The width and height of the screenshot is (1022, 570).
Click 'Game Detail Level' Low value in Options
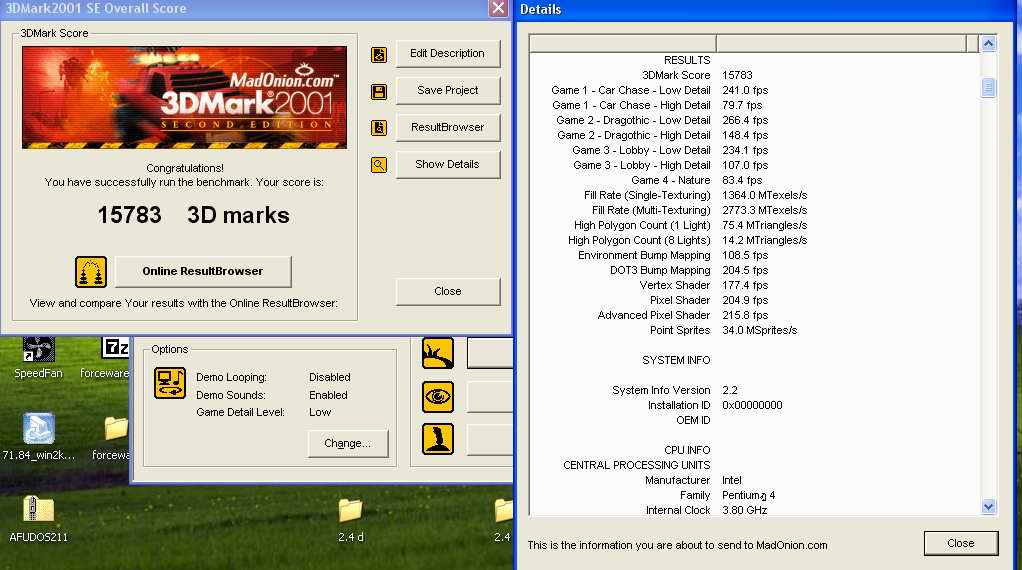(320, 412)
